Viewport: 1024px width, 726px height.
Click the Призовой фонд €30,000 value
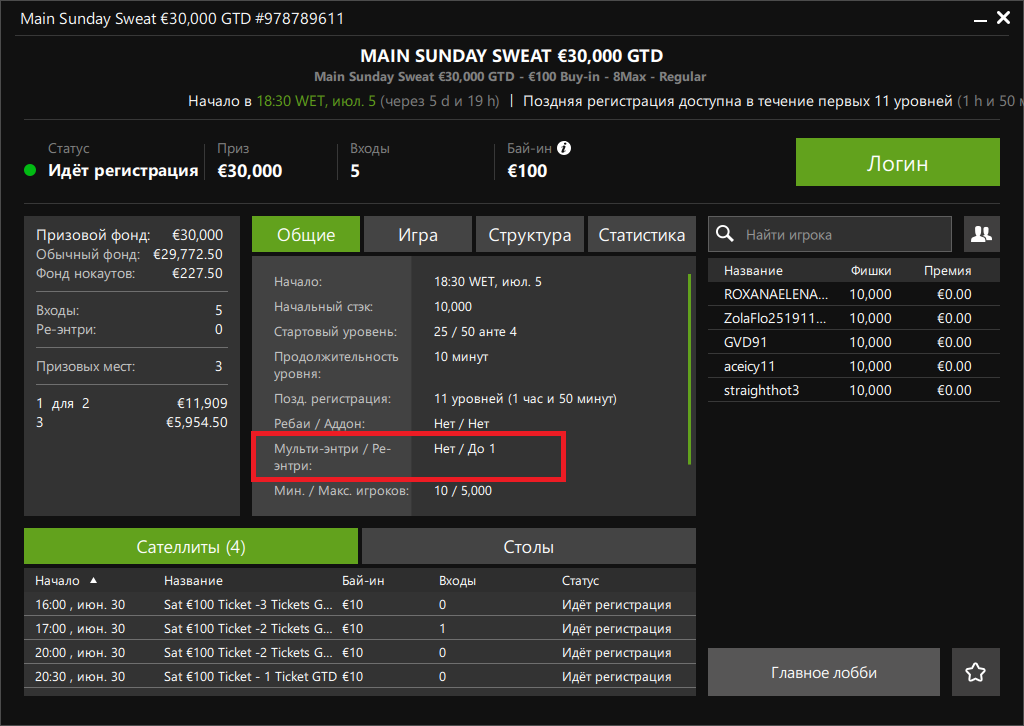point(197,234)
